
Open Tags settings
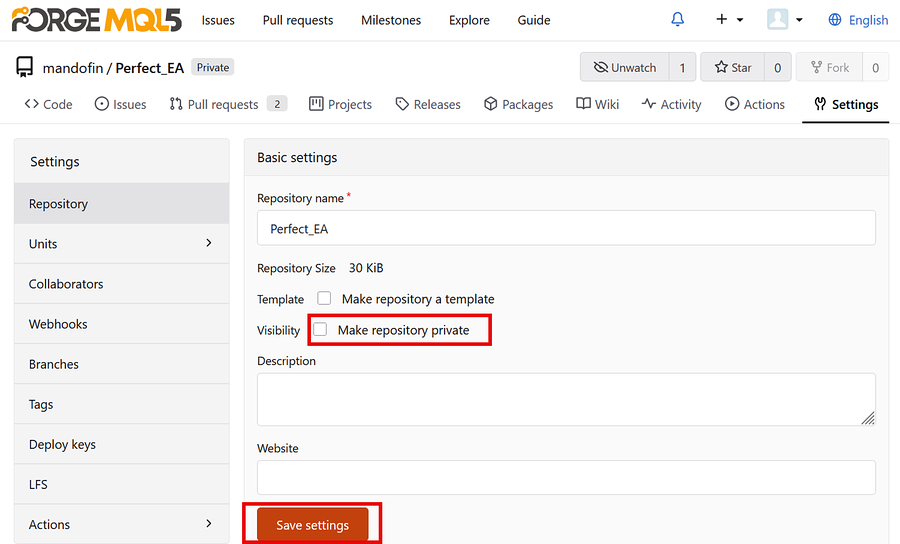[122, 405]
